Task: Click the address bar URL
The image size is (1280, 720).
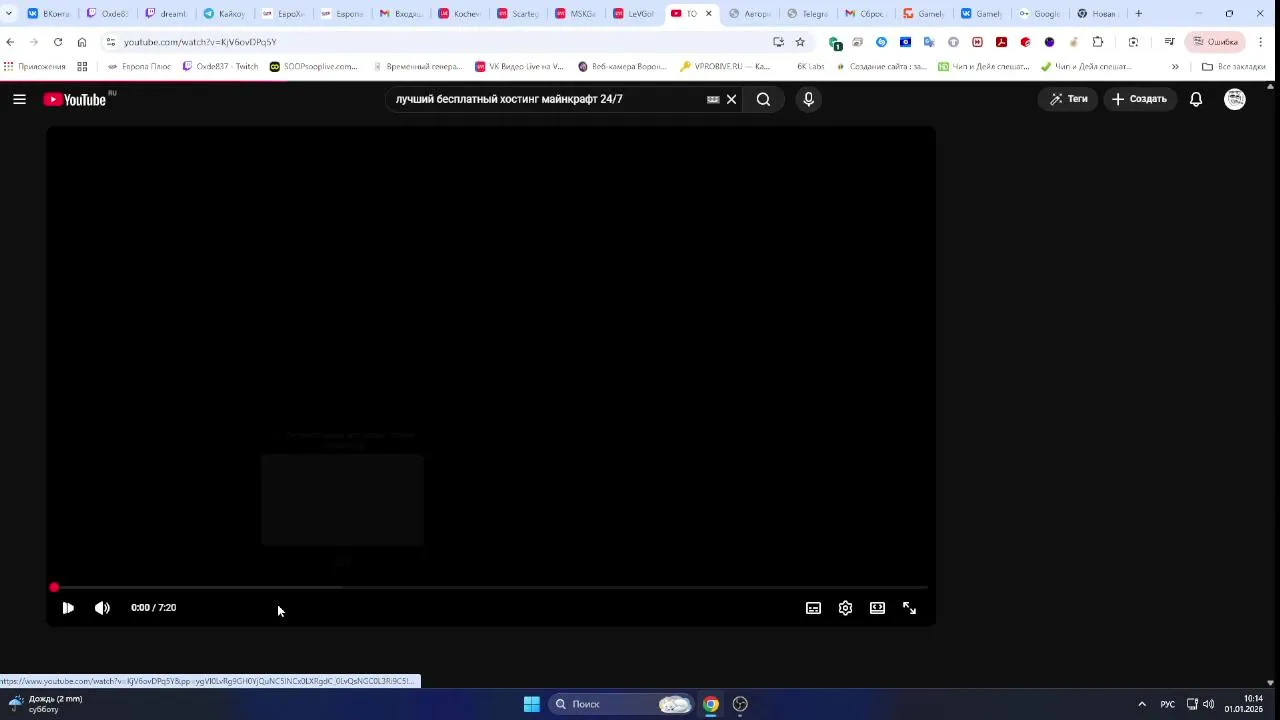Action: tap(200, 42)
